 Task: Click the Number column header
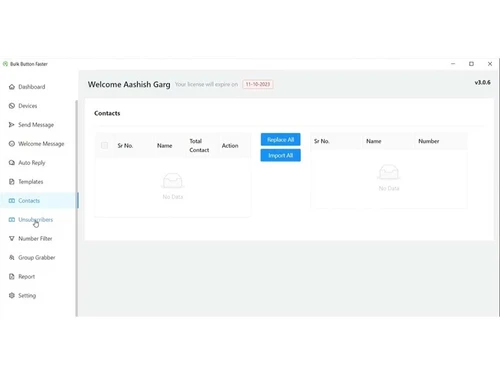coord(429,141)
